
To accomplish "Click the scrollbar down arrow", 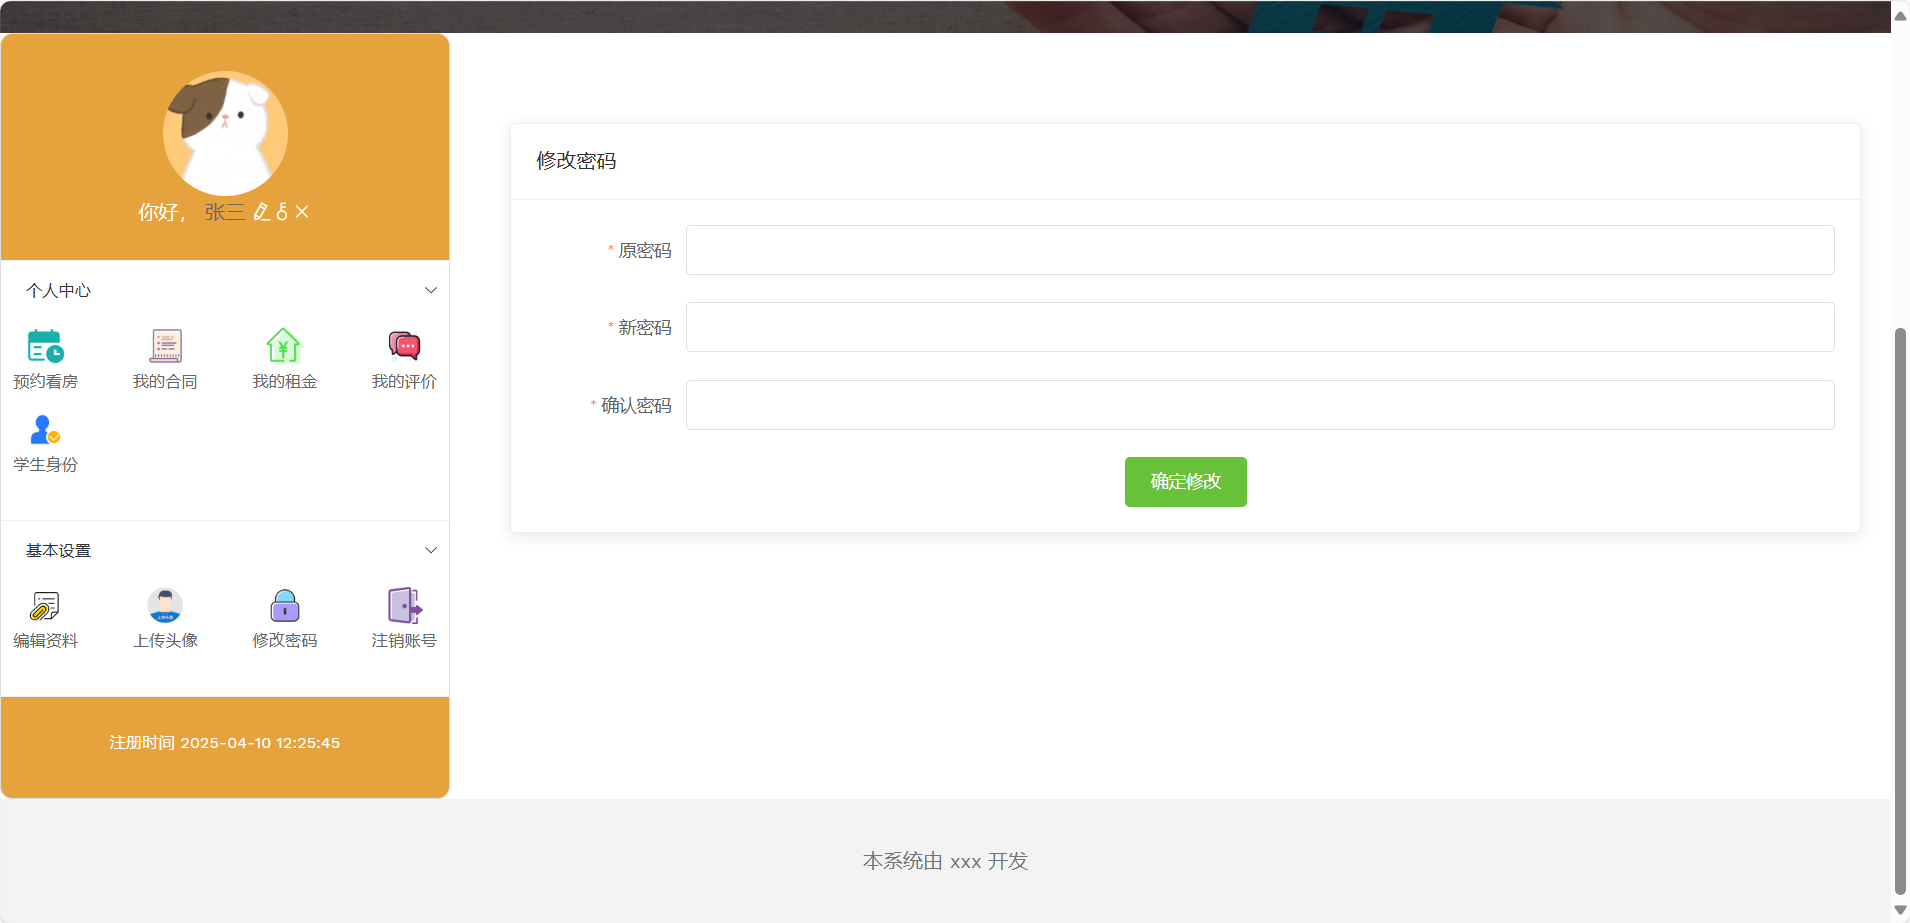I will point(1900,910).
